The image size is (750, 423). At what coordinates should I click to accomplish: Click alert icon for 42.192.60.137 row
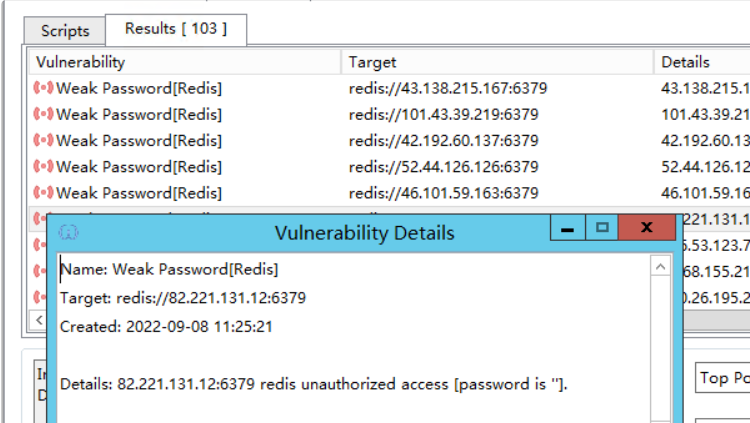tap(43, 140)
